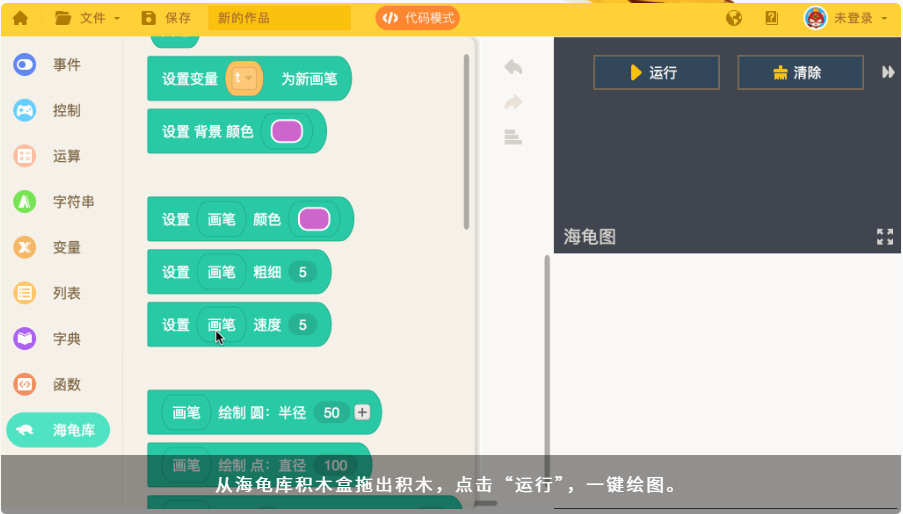Edit speed value 5 in 速度 block
Screen dimensions: 903x514
click(302, 325)
